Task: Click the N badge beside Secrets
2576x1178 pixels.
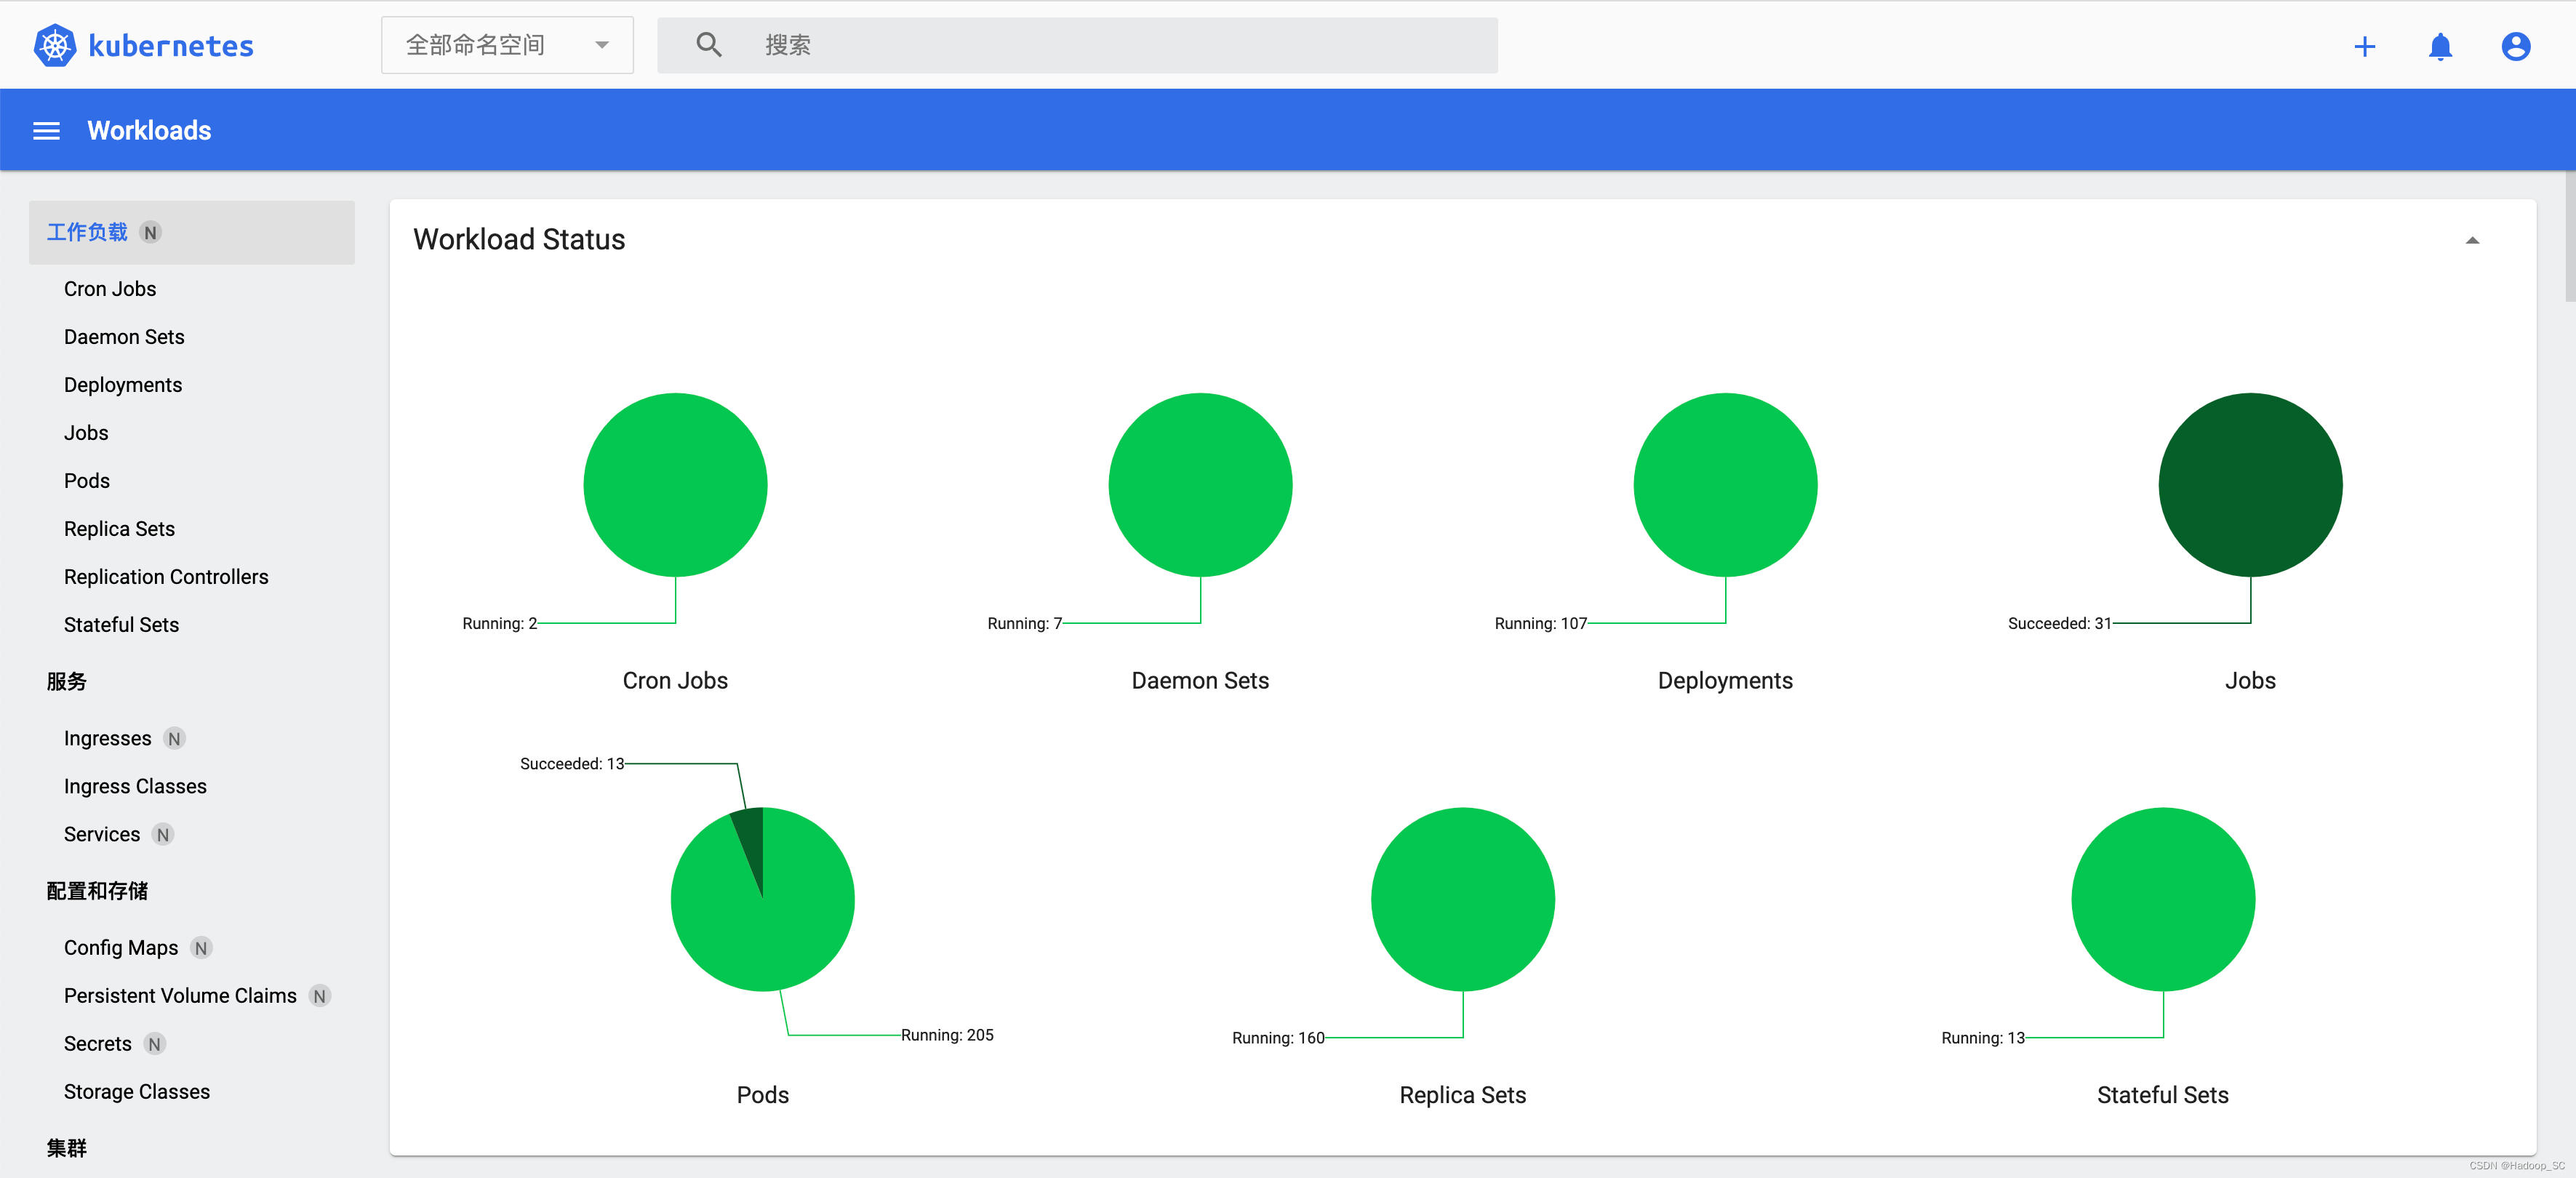Action: tap(154, 1044)
